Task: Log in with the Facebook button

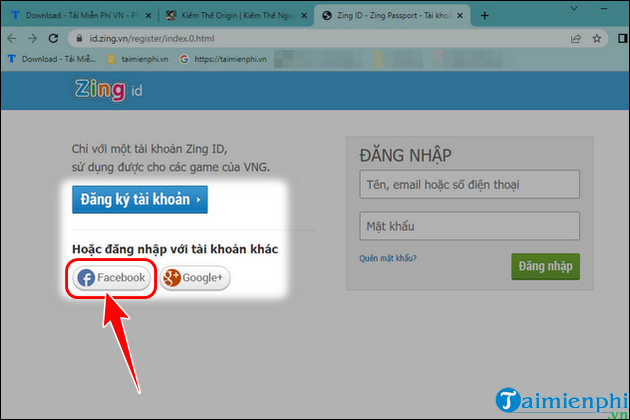Action: [111, 278]
